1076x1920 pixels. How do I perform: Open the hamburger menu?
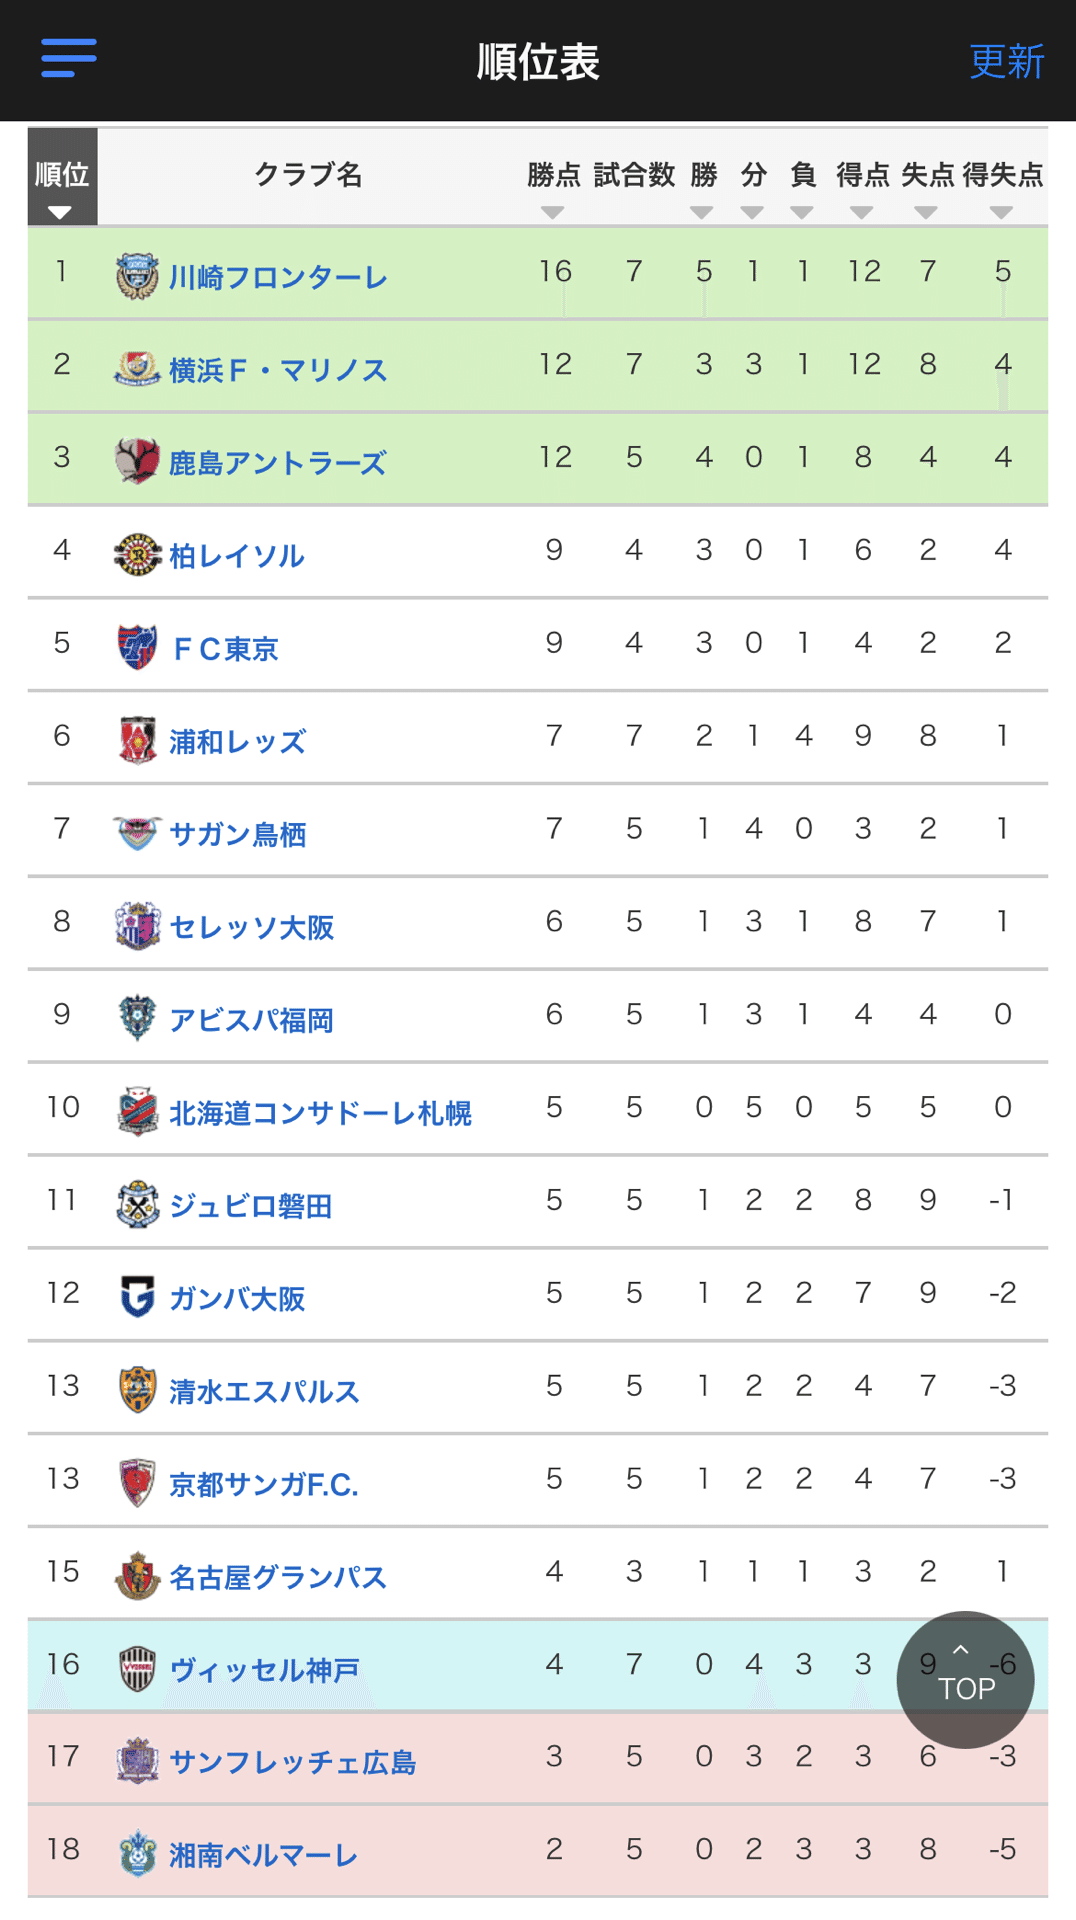point(68,58)
